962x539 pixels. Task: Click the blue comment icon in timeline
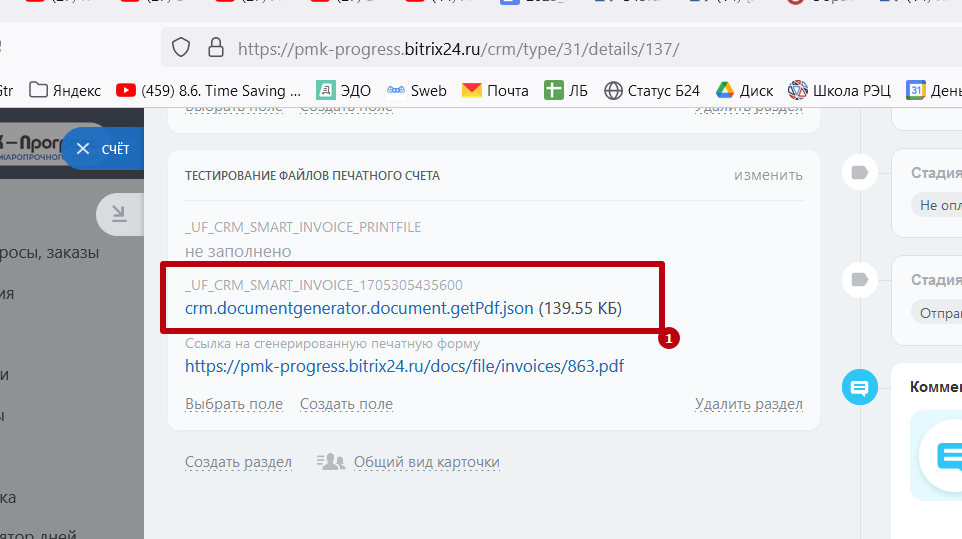858,386
